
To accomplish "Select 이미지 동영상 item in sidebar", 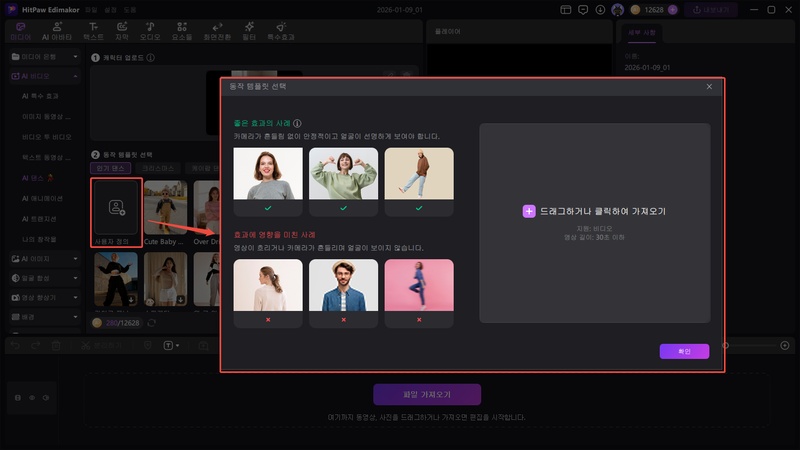I will pyautogui.click(x=46, y=116).
